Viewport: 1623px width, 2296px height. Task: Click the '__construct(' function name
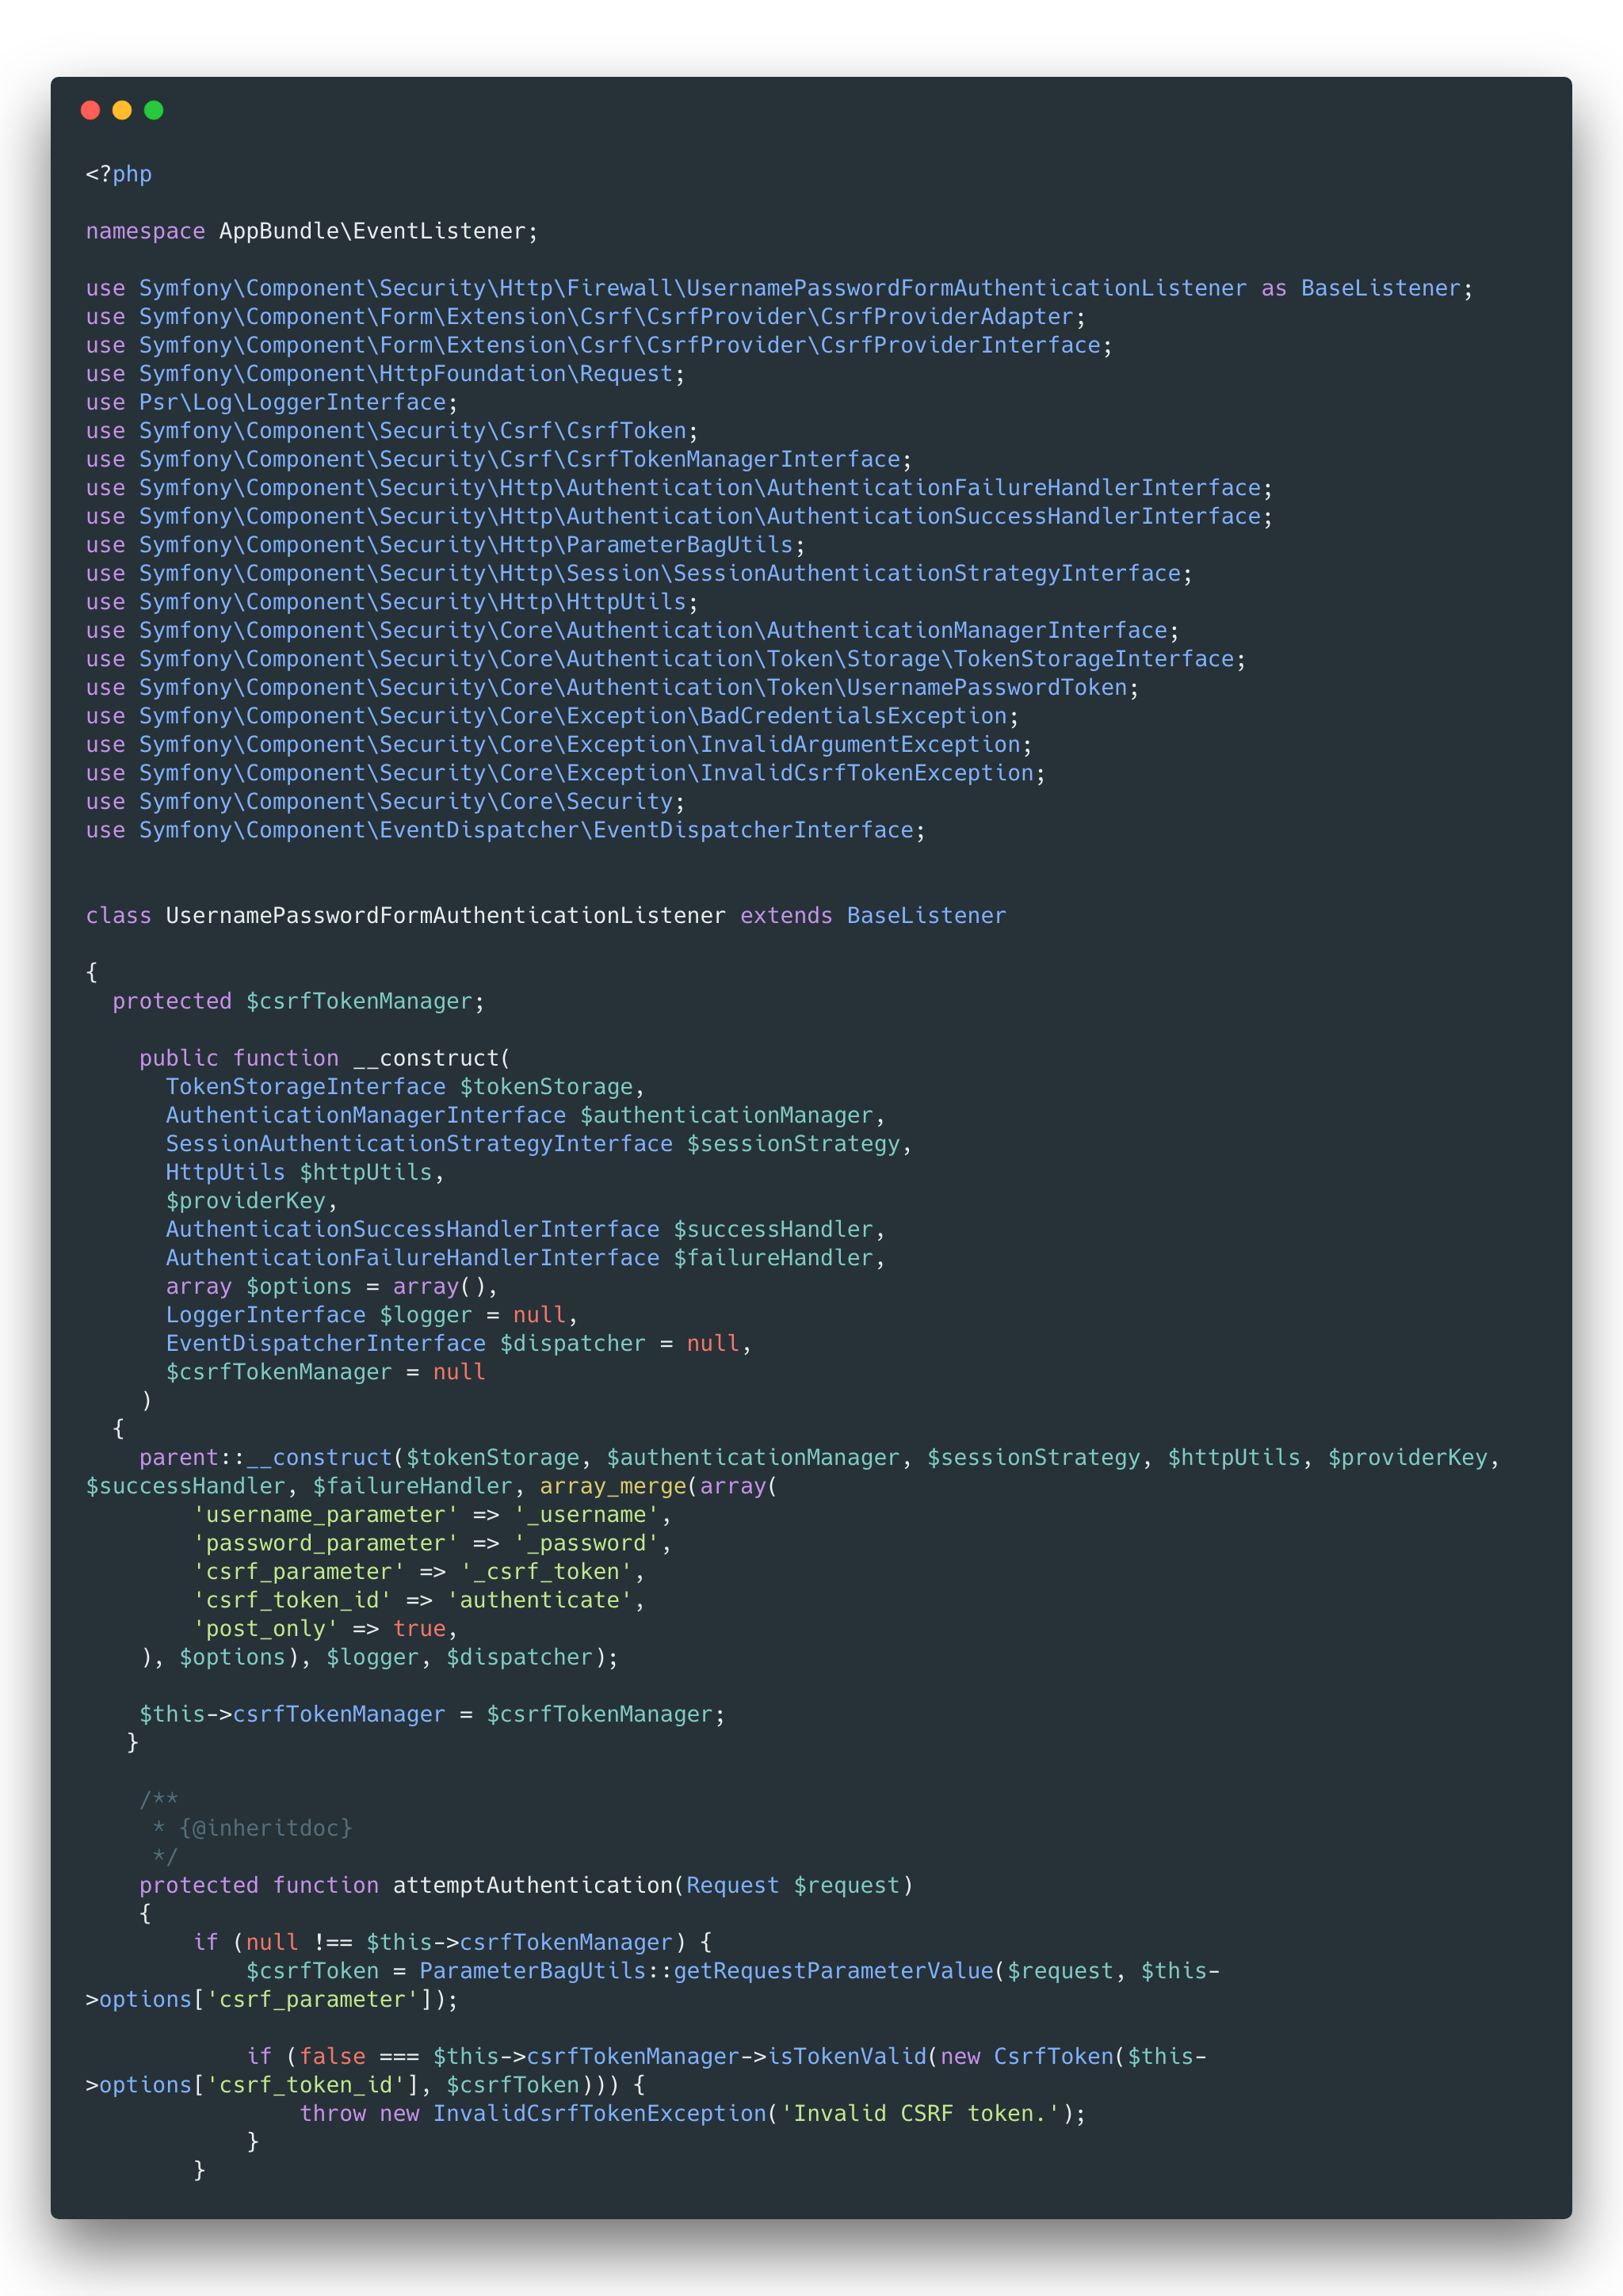(432, 1058)
